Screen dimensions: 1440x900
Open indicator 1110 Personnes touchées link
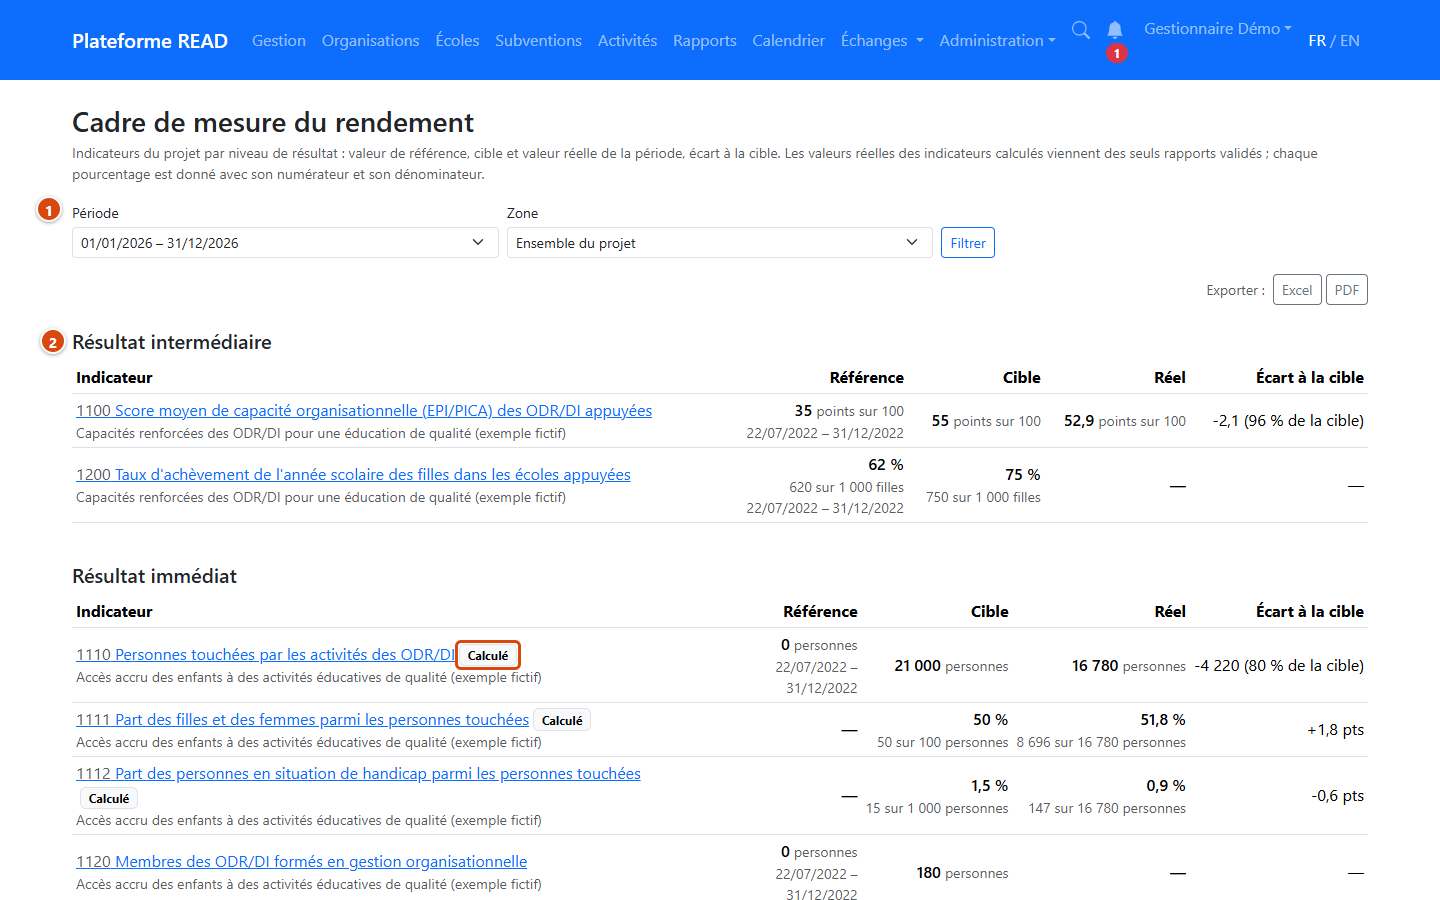click(x=265, y=655)
